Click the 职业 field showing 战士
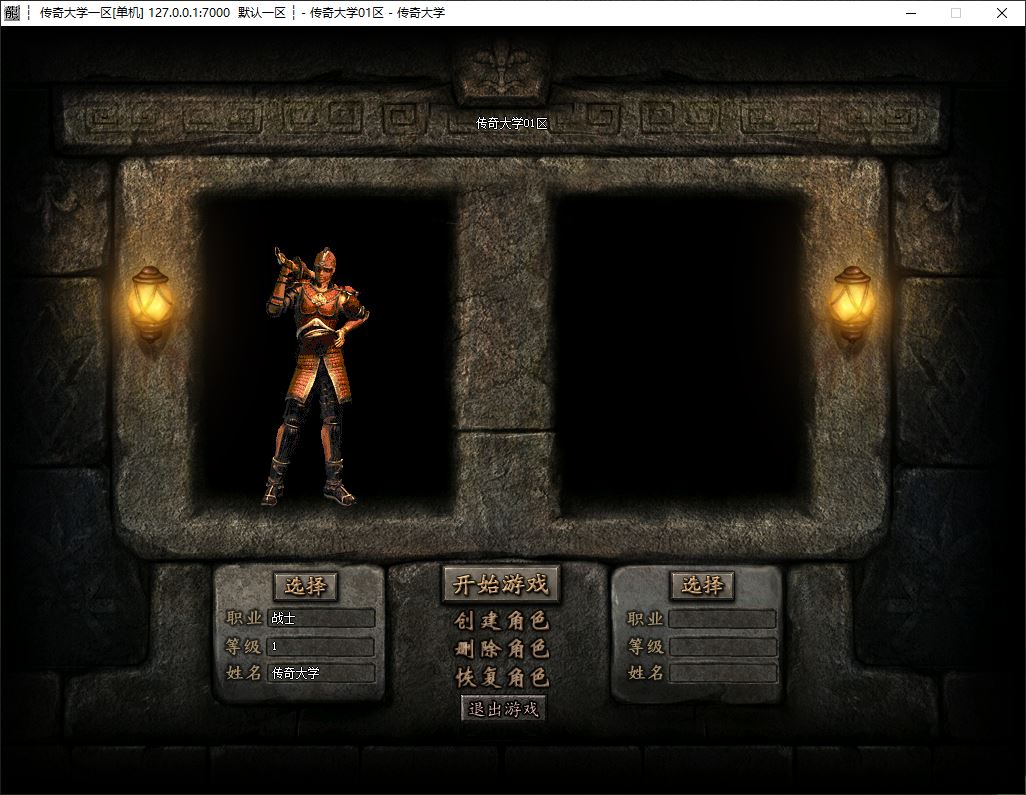This screenshot has height=795, width=1026. click(x=321, y=619)
